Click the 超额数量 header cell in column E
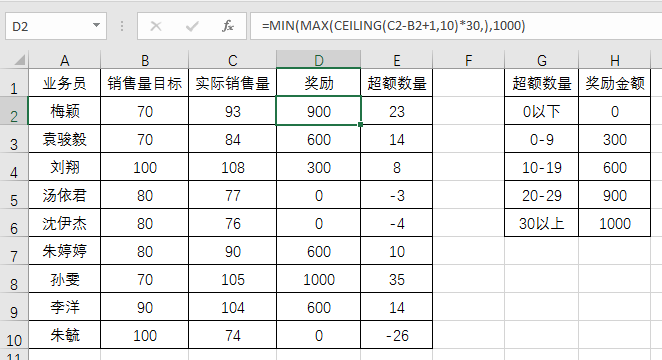This screenshot has height=360, width=662. click(397, 83)
